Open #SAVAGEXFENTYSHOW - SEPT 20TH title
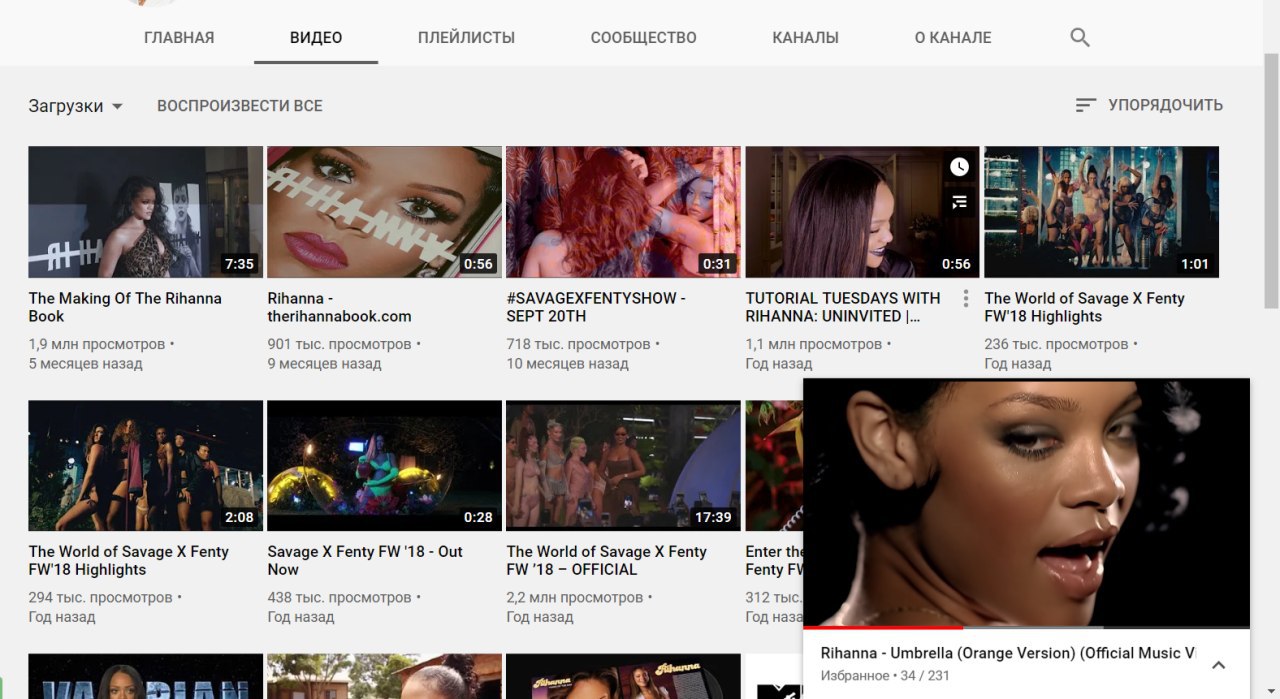The height and width of the screenshot is (699, 1280). pyautogui.click(x=596, y=307)
